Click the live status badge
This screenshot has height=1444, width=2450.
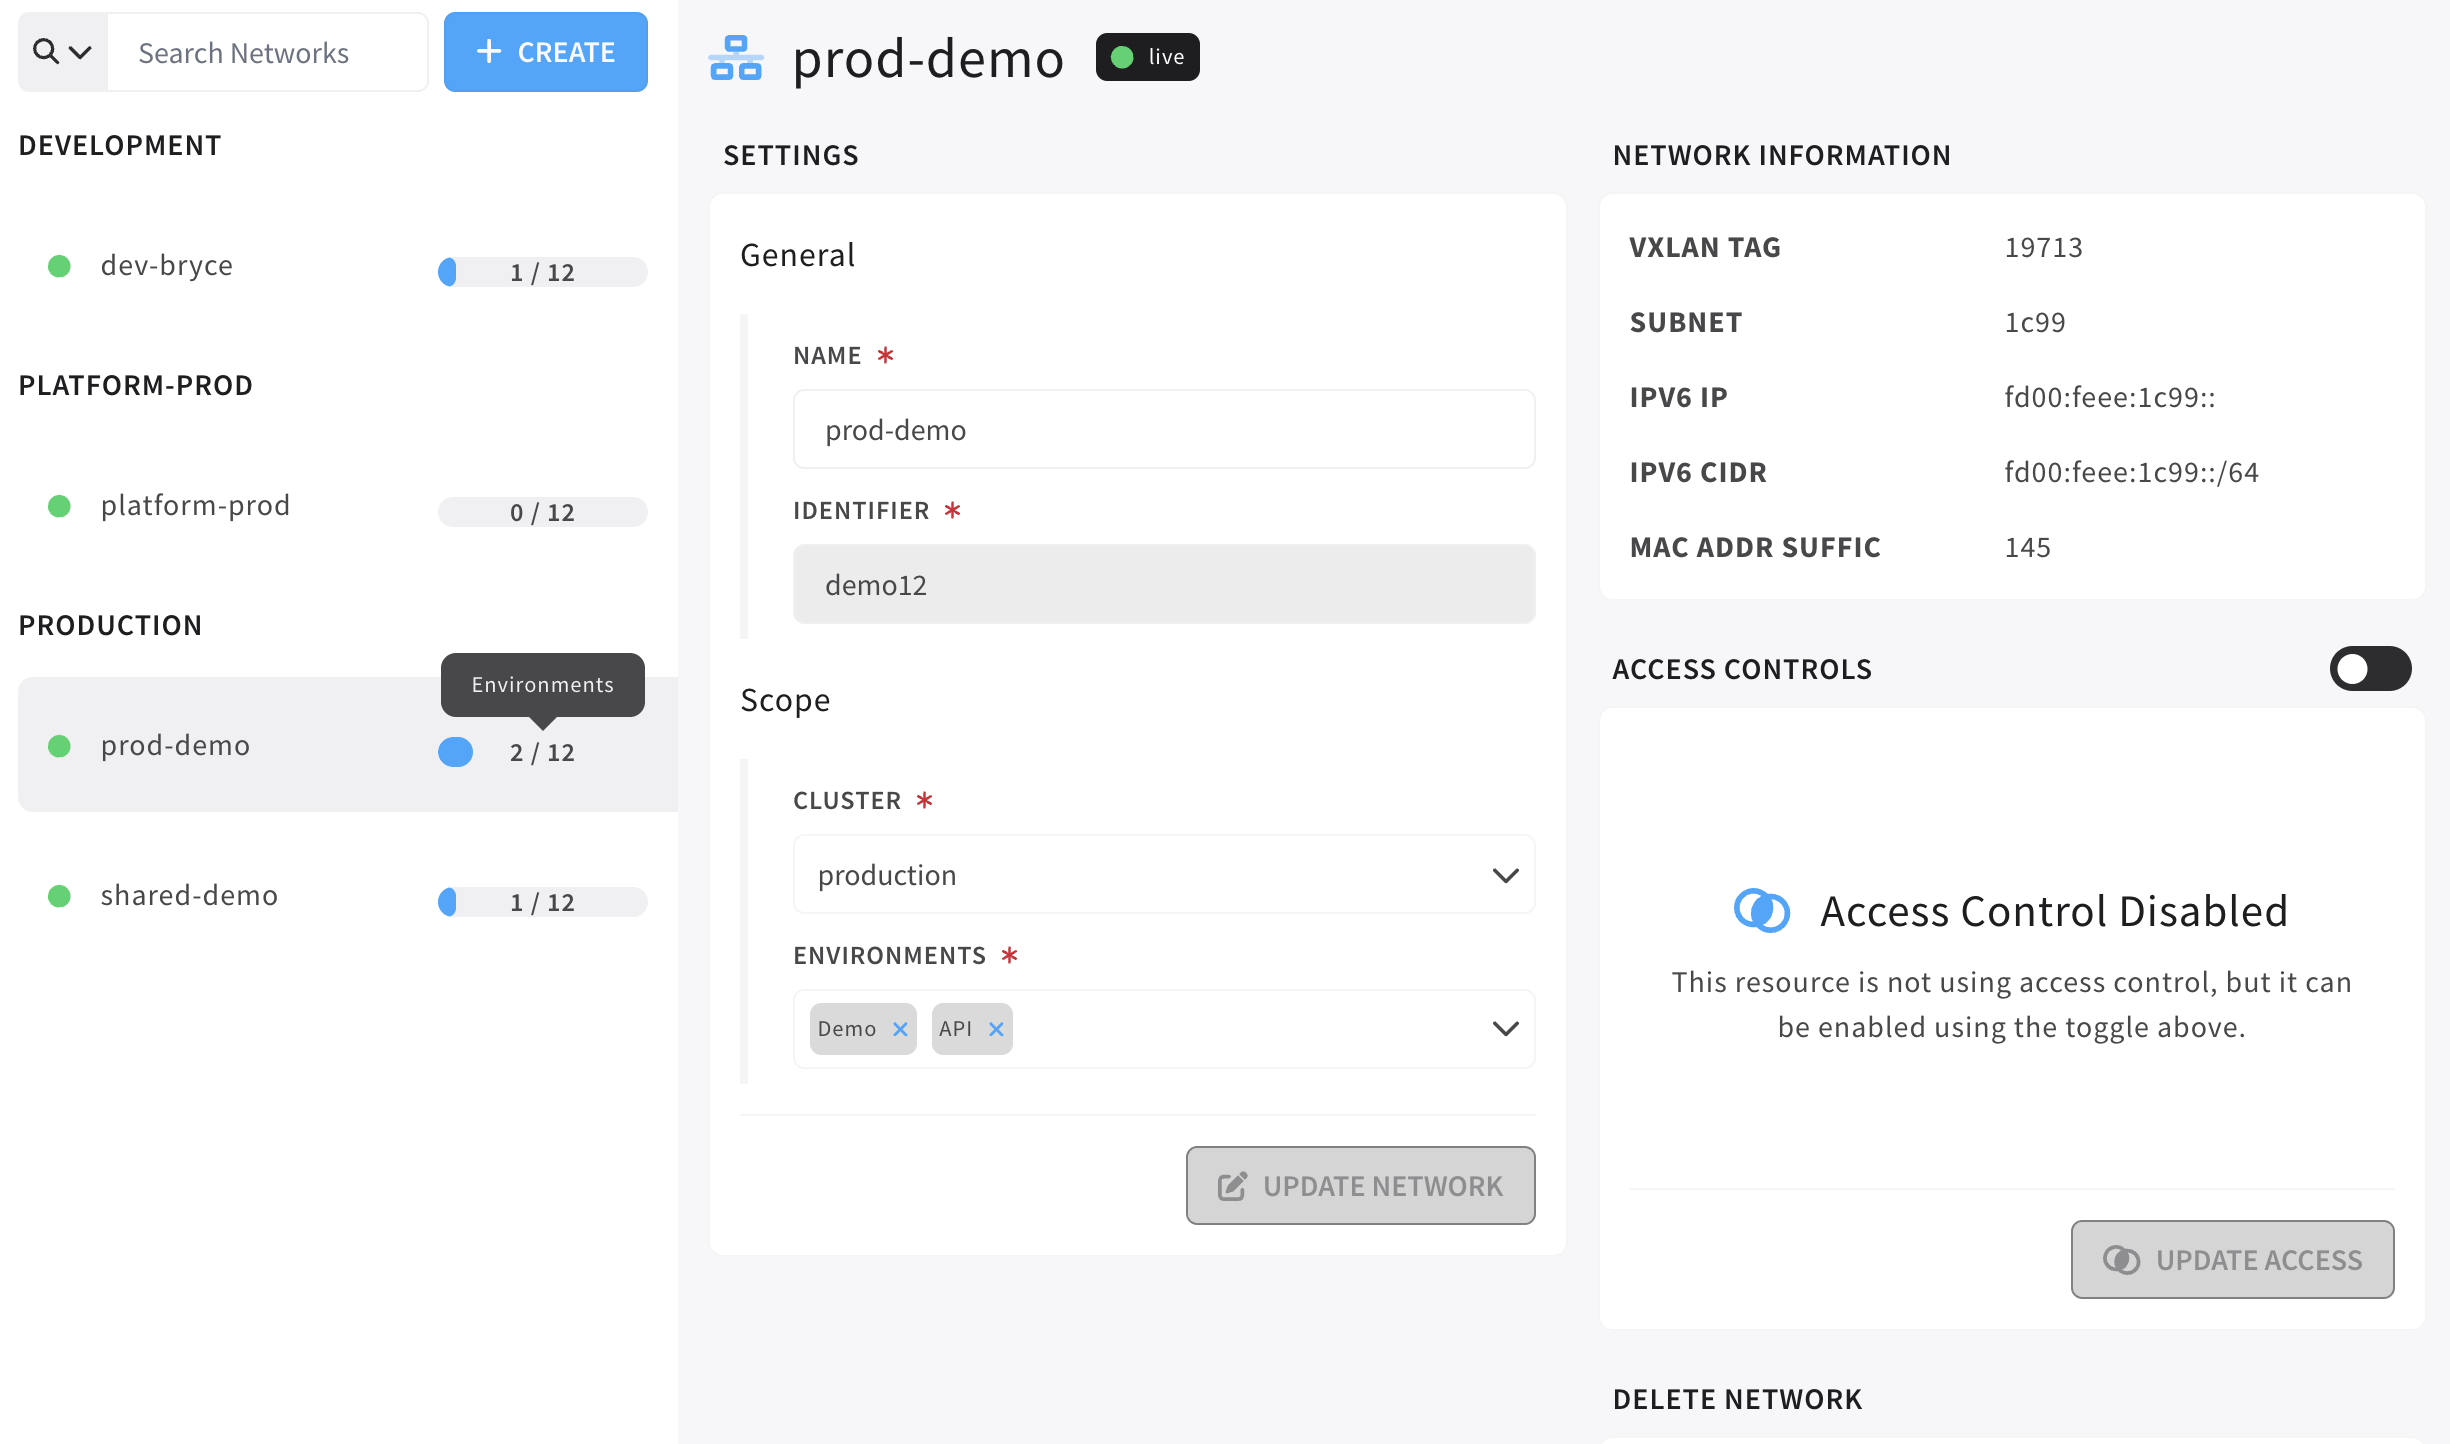point(1147,57)
